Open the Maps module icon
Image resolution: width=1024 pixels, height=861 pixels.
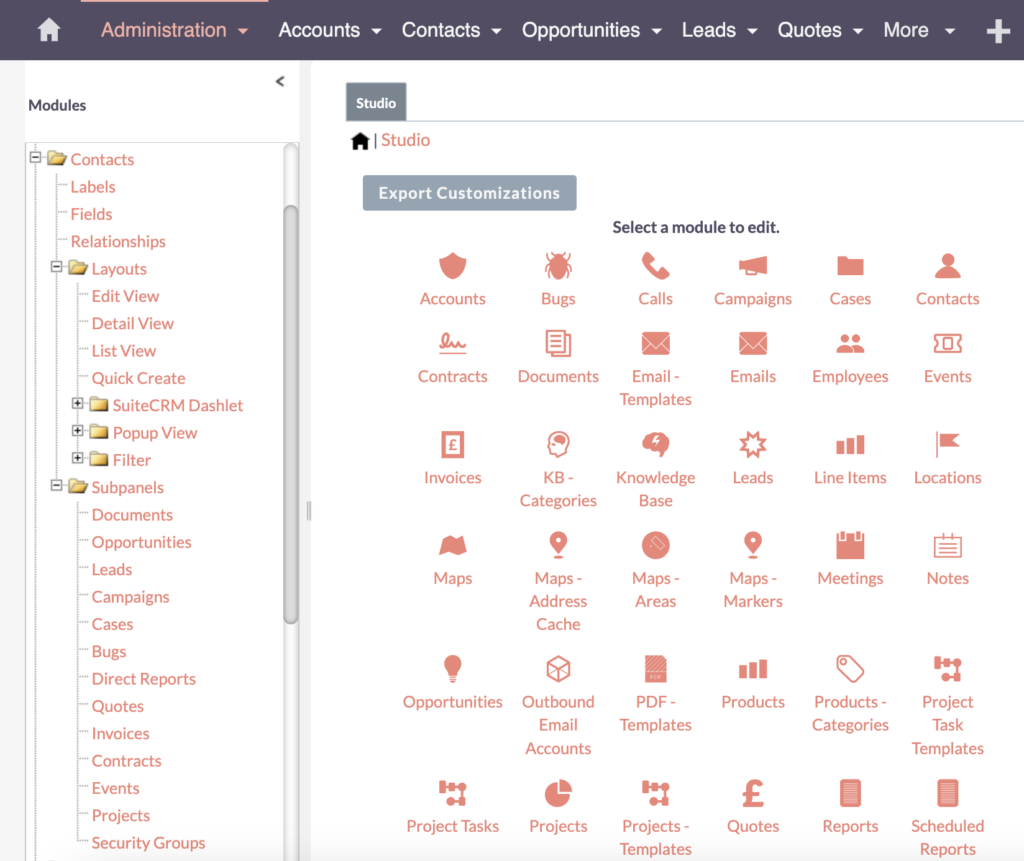453,545
